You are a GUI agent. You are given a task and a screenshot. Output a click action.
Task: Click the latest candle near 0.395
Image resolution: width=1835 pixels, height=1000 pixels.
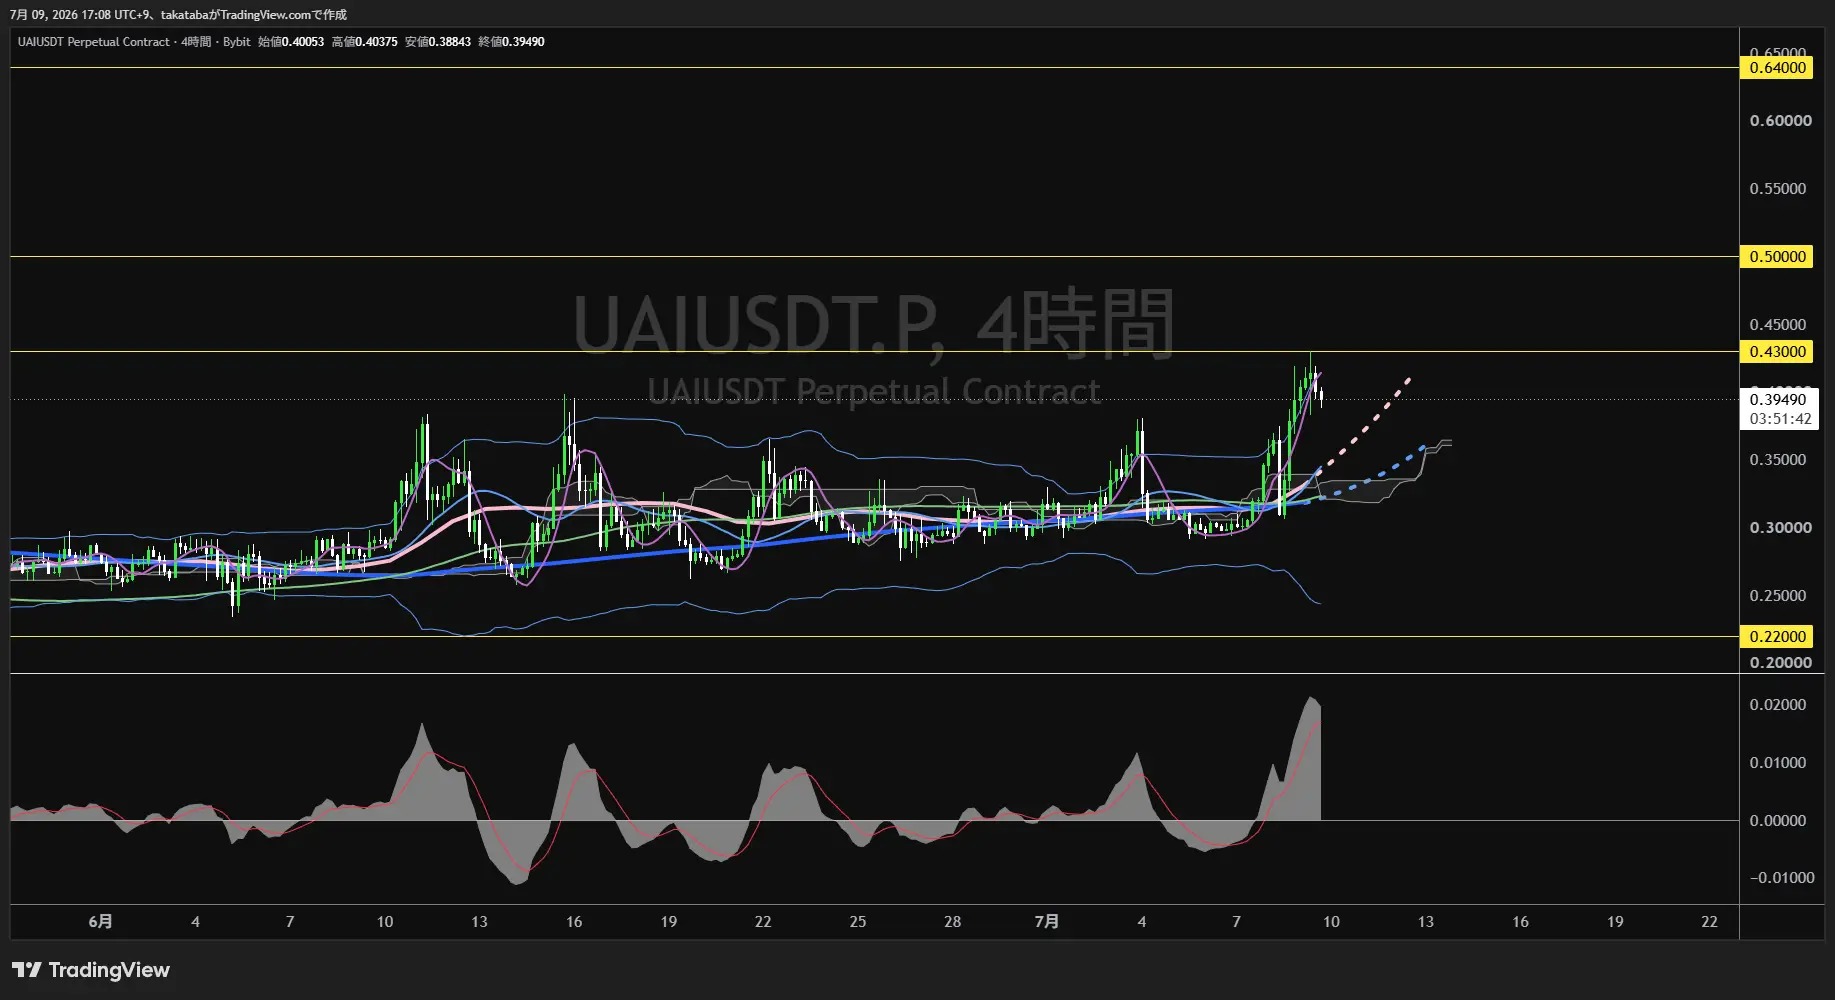pos(1322,396)
